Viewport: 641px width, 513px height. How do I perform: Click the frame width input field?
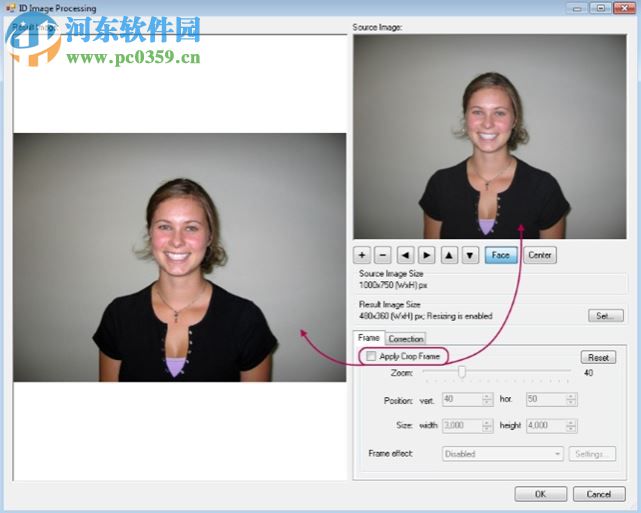[462, 426]
